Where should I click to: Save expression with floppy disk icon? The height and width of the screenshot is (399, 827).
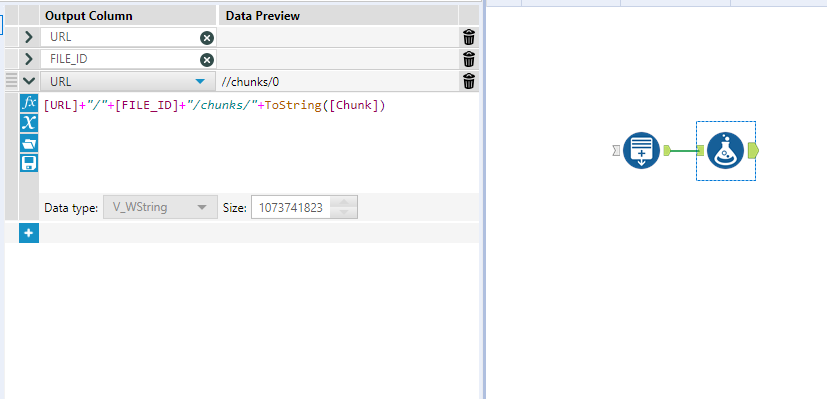(29, 163)
